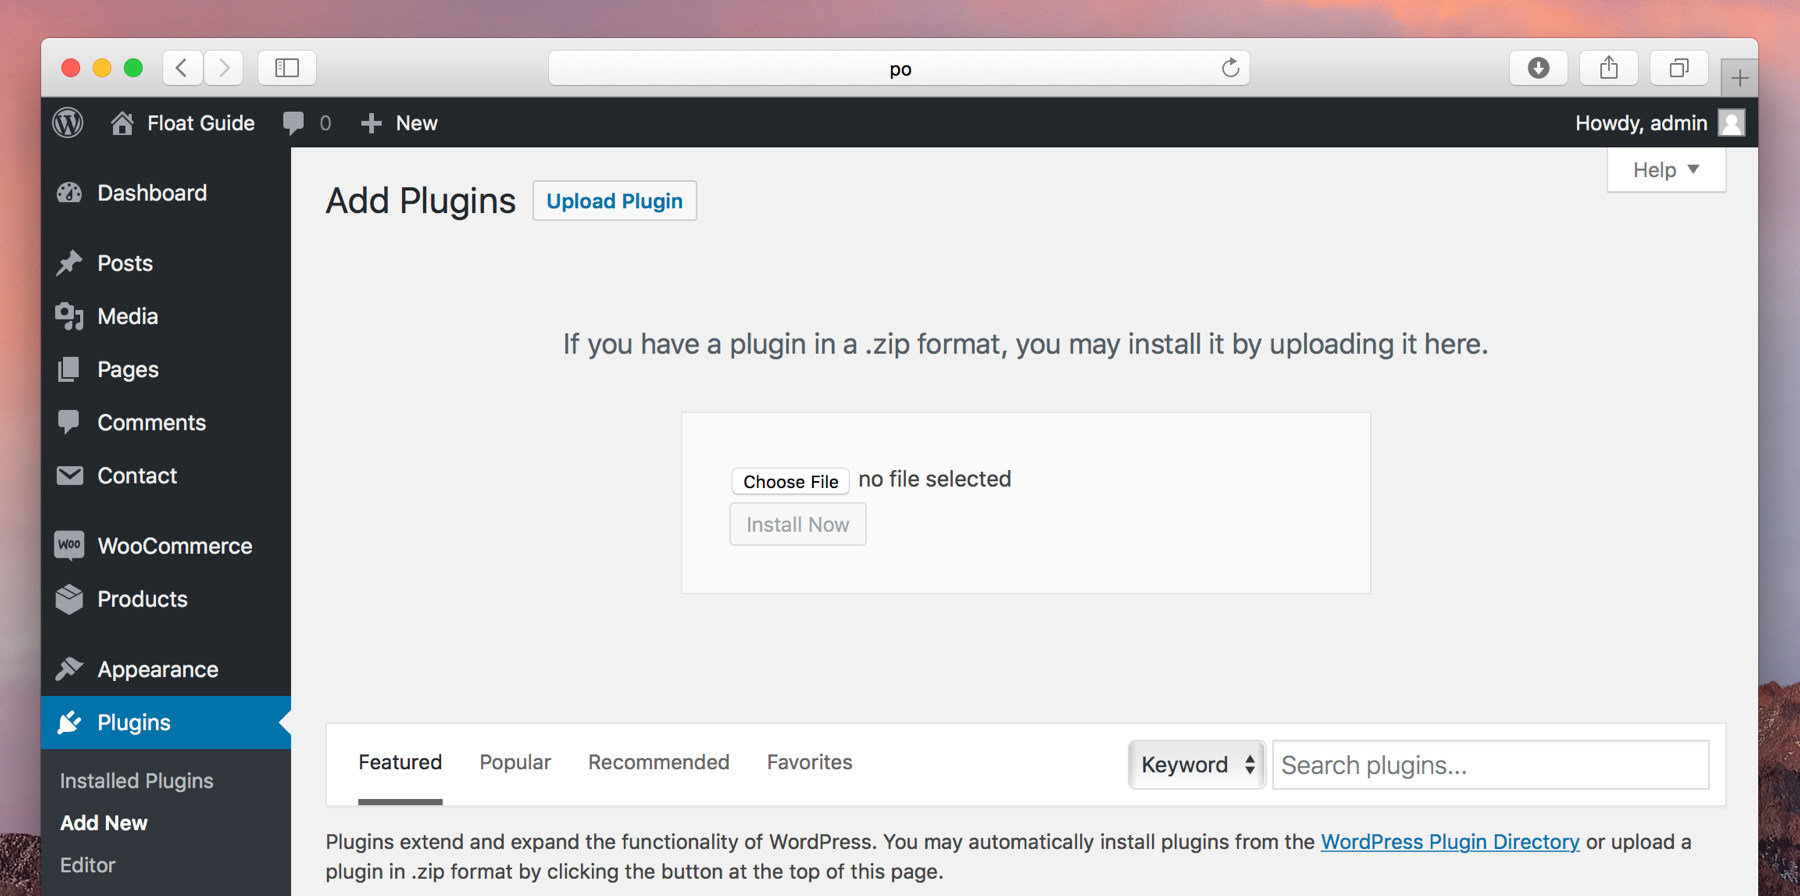Image resolution: width=1800 pixels, height=896 pixels.
Task: Click the Upload Plugin button
Action: point(615,201)
